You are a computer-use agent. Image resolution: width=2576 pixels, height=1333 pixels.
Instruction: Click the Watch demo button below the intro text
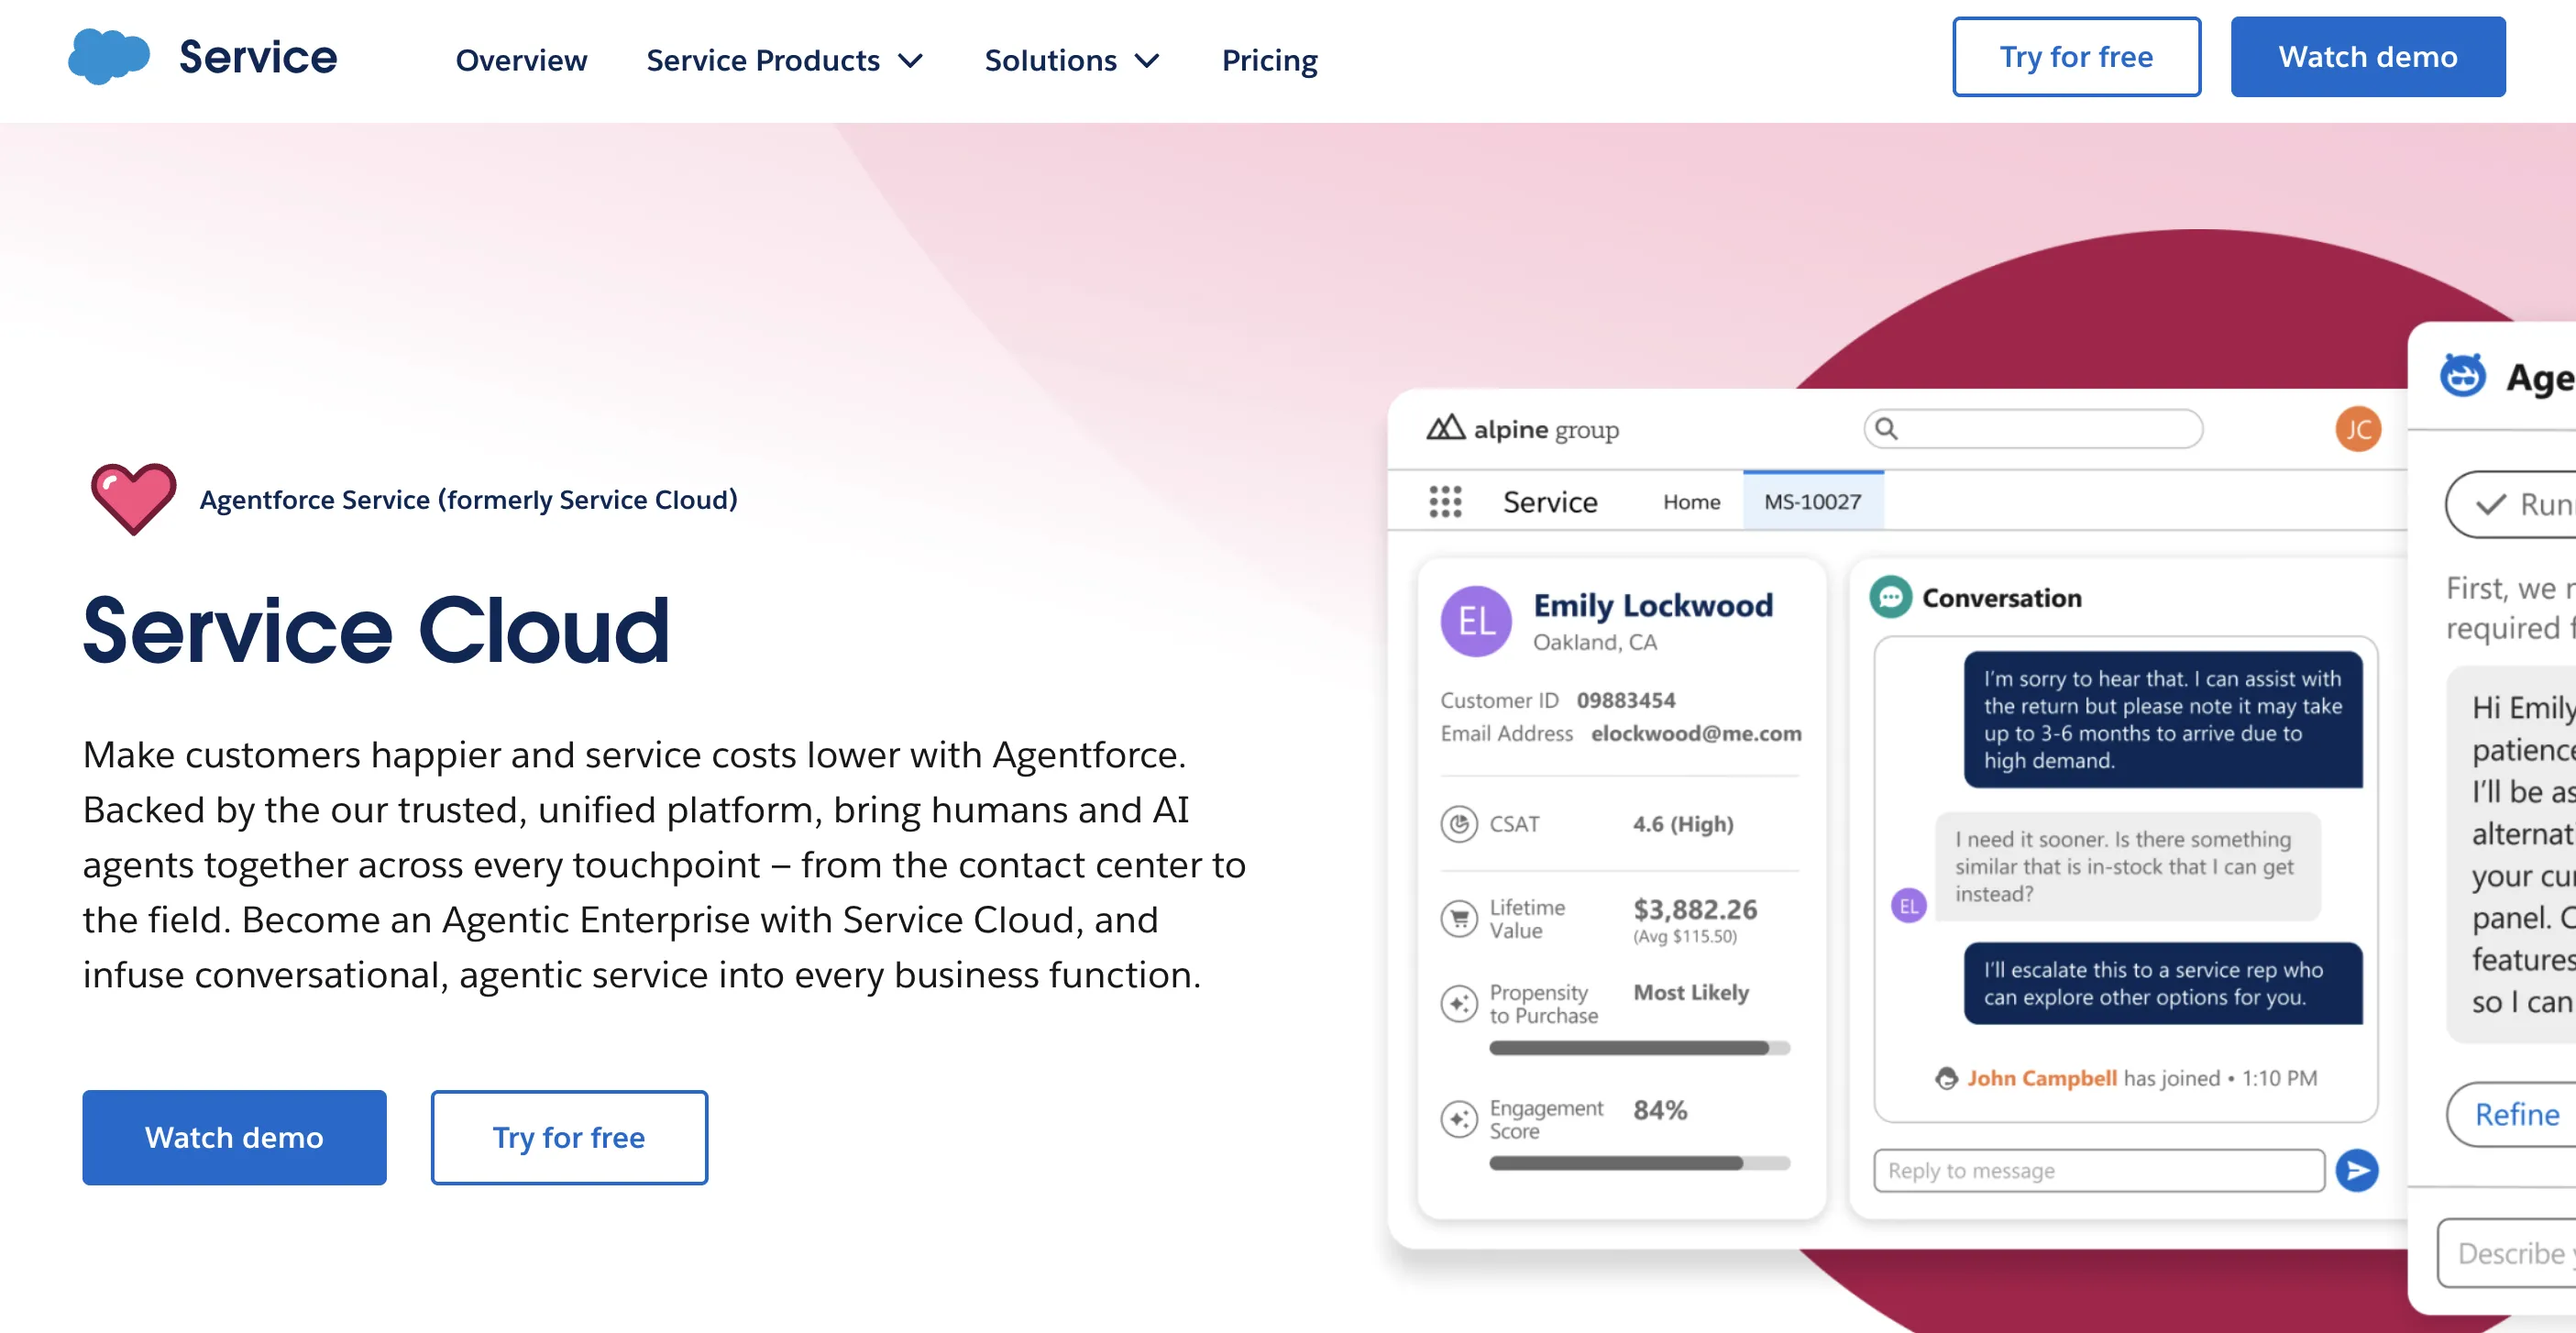pos(234,1137)
